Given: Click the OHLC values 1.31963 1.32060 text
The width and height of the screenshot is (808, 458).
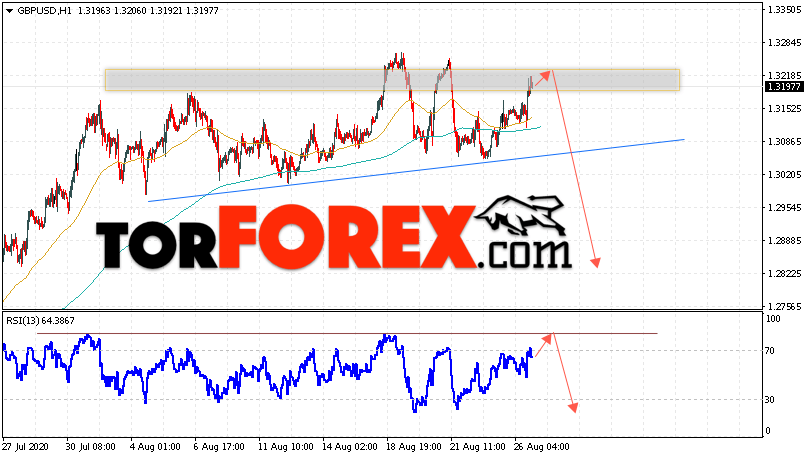Looking at the screenshot, I should coord(112,10).
